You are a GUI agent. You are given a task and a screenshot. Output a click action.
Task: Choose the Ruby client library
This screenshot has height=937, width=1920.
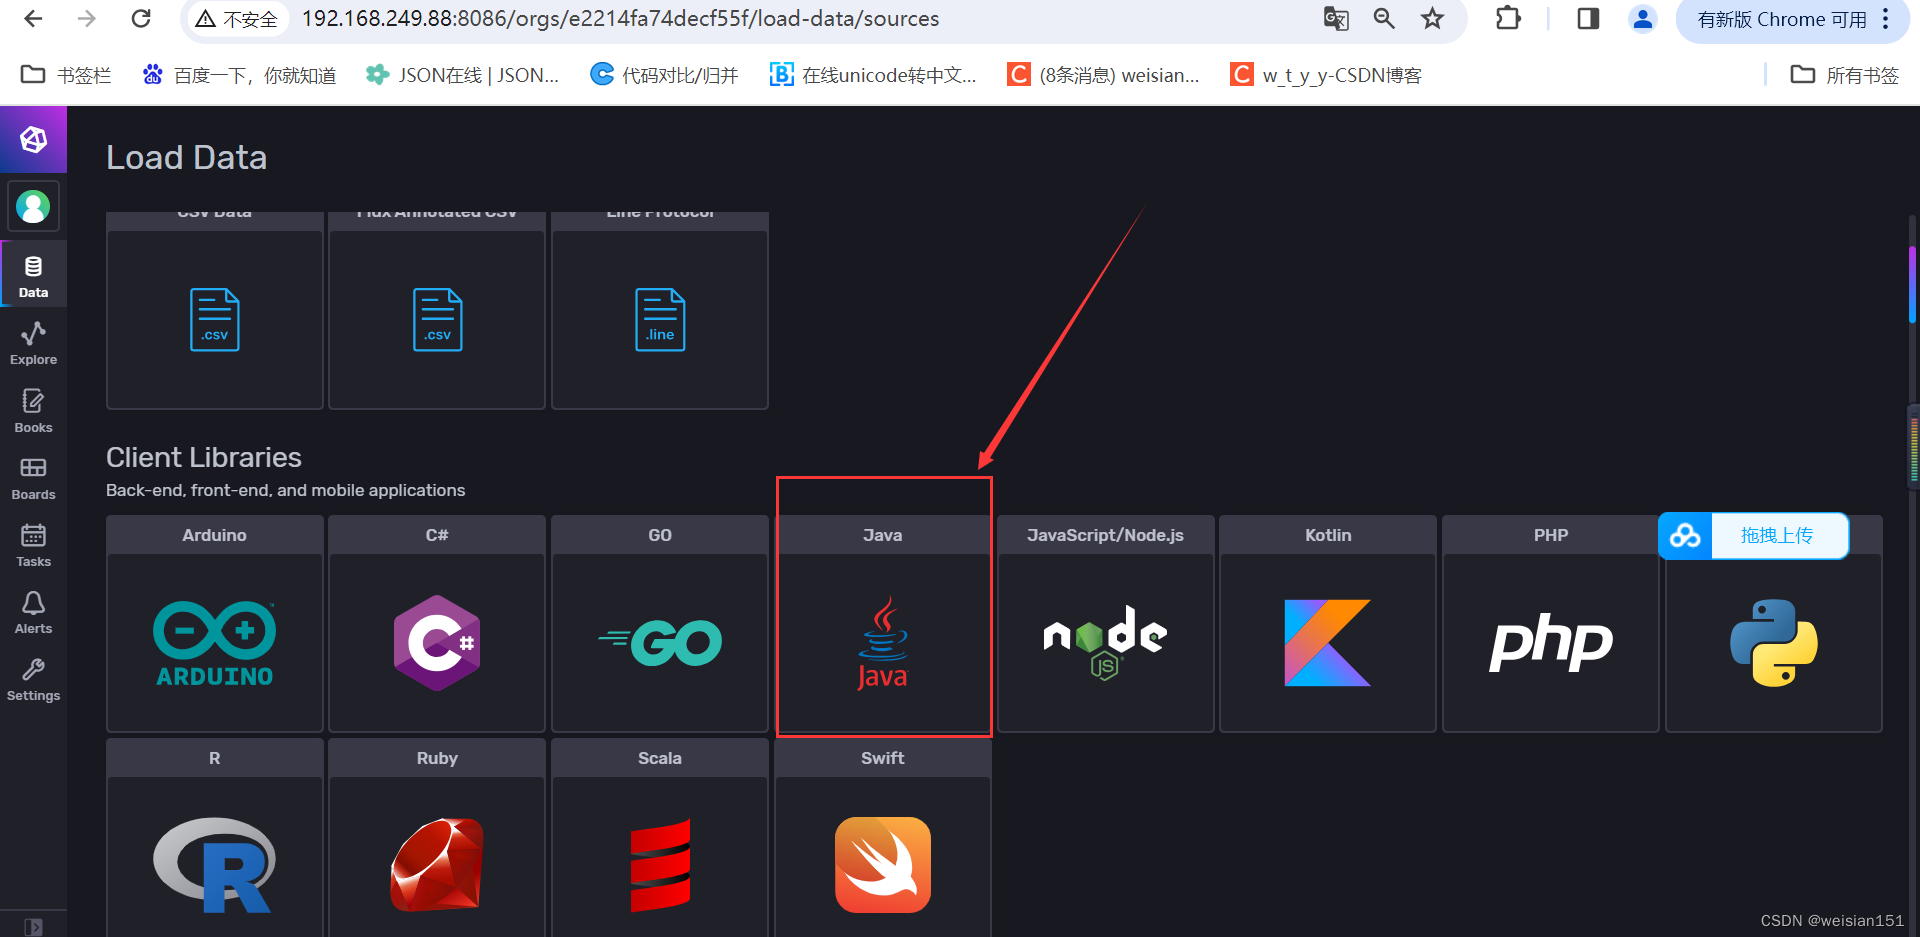[437, 838]
